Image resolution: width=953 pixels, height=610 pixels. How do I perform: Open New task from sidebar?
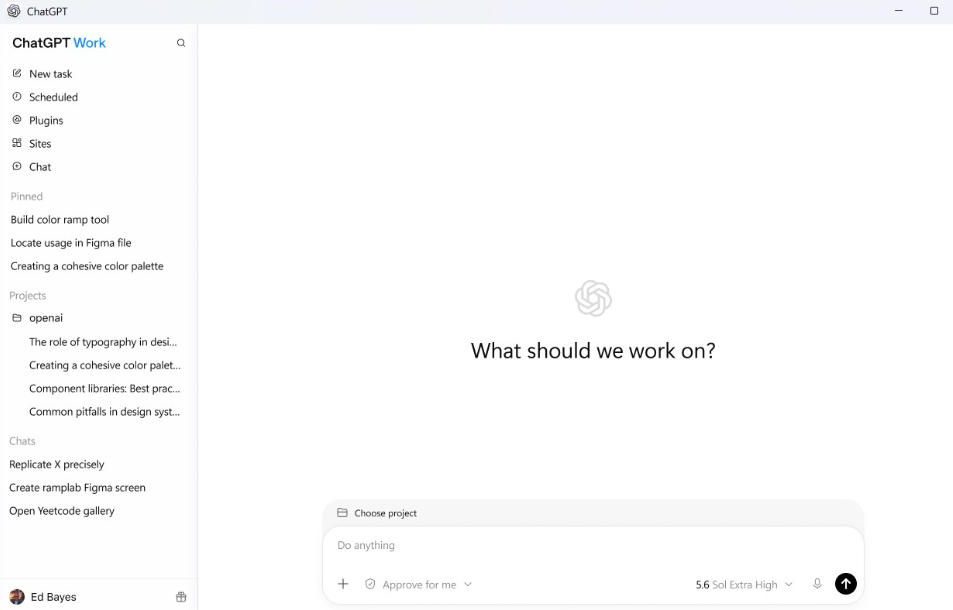click(x=50, y=74)
